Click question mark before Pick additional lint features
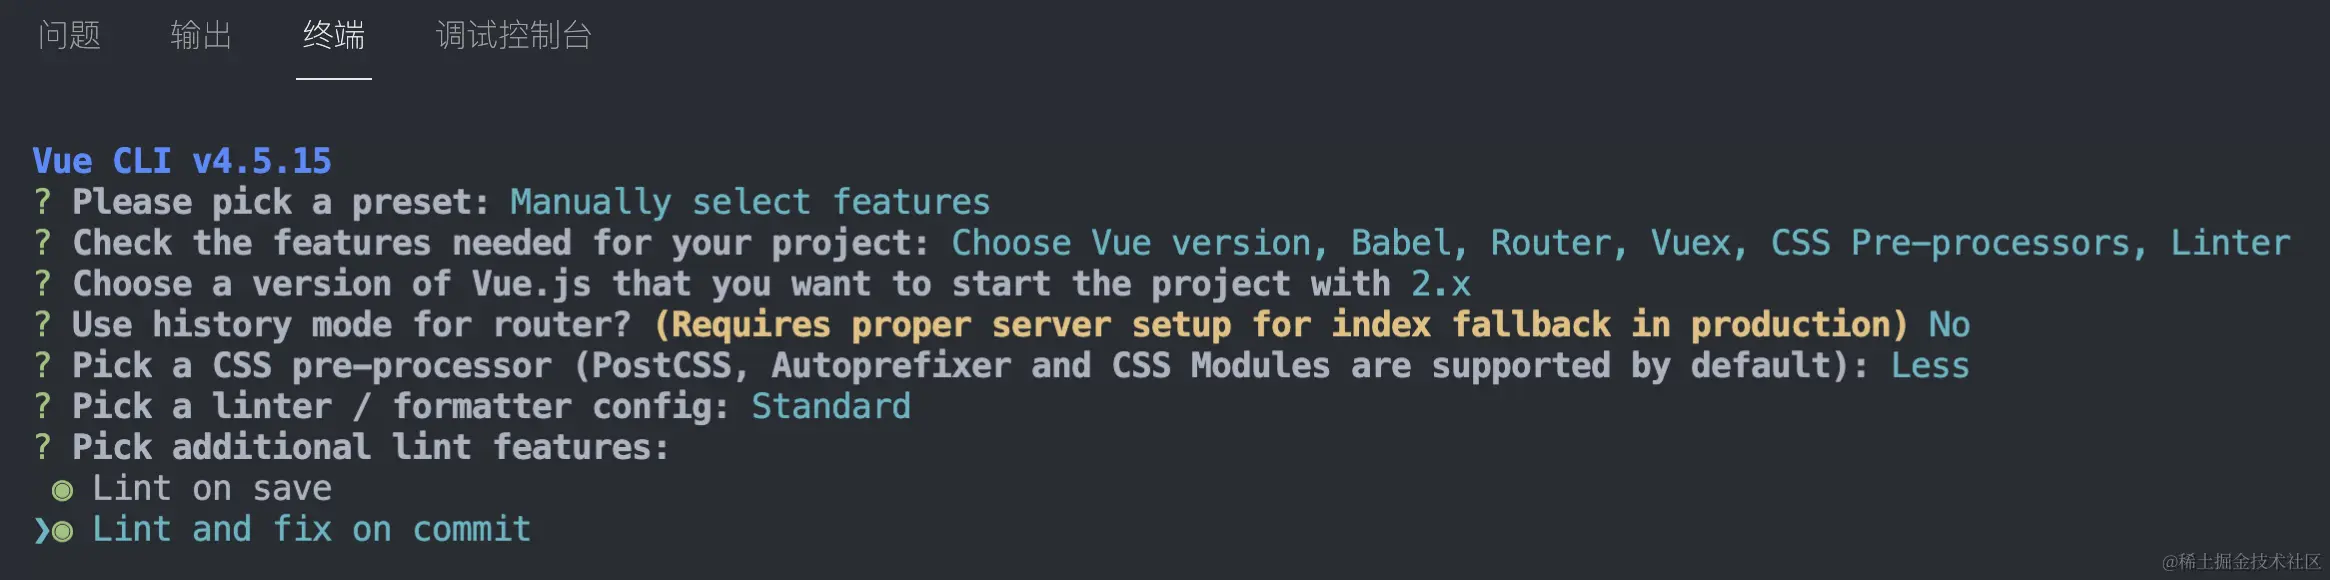The image size is (2330, 580). coord(42,447)
